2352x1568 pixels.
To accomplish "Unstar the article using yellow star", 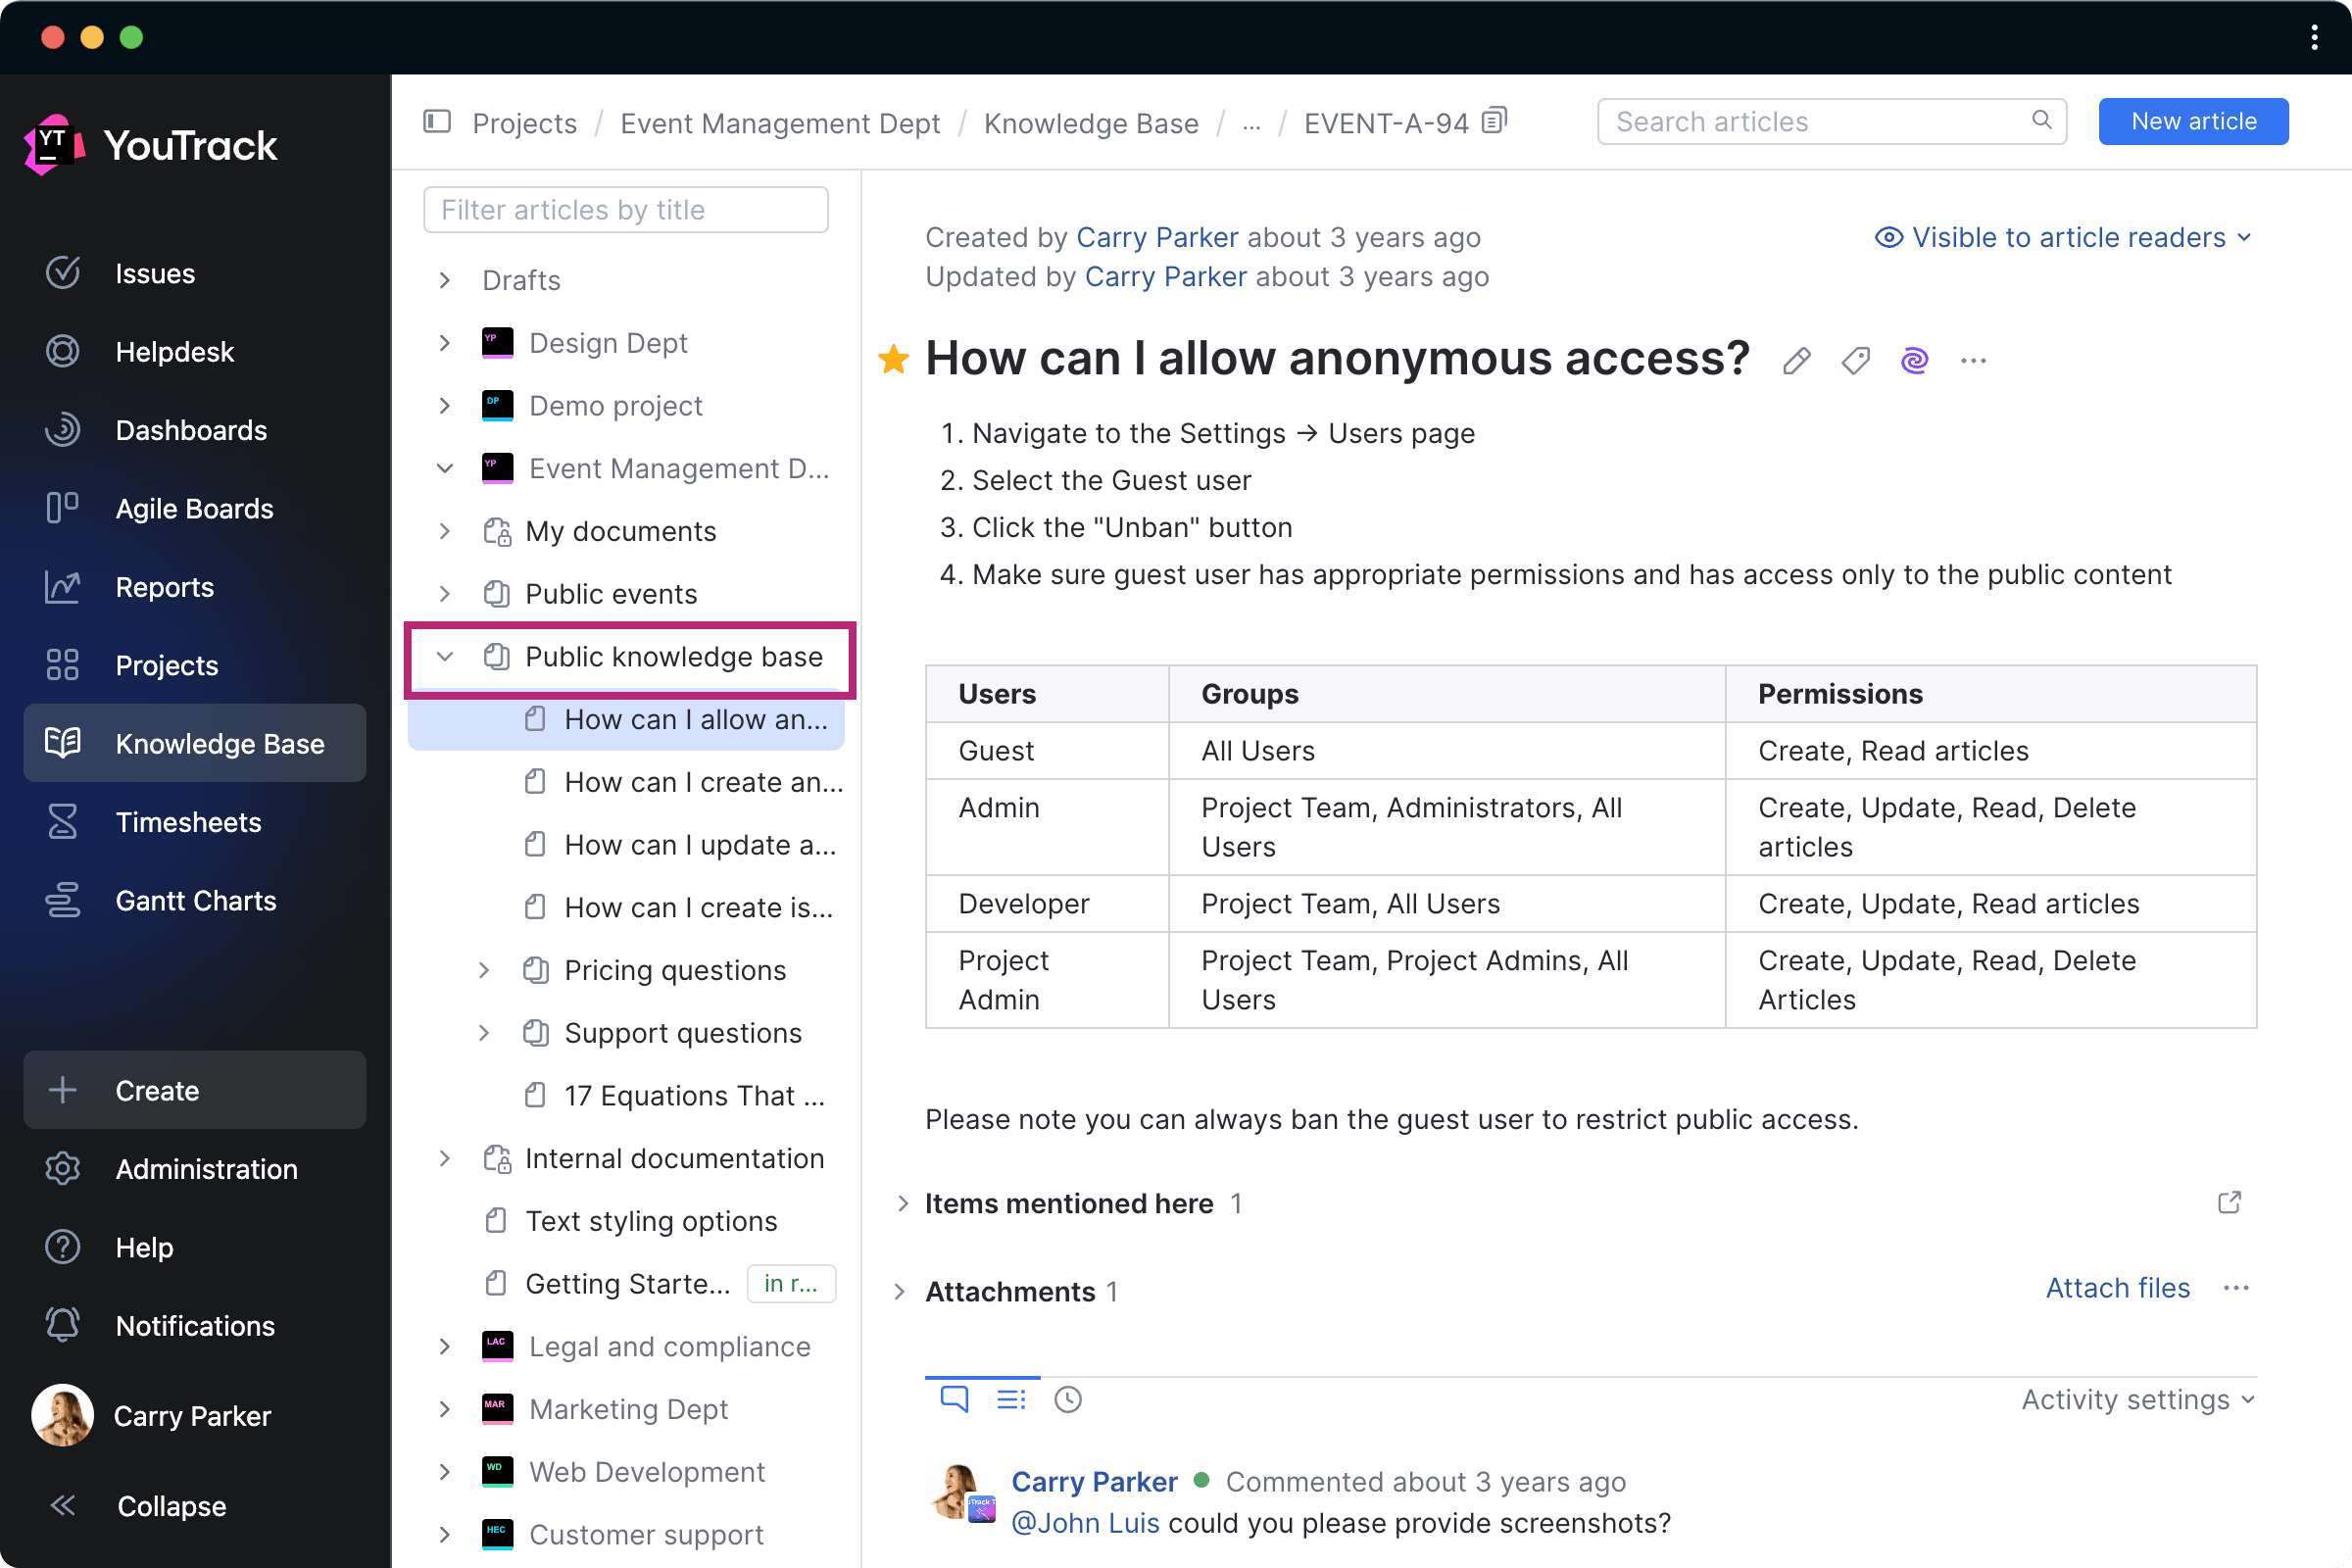I will click(x=893, y=359).
